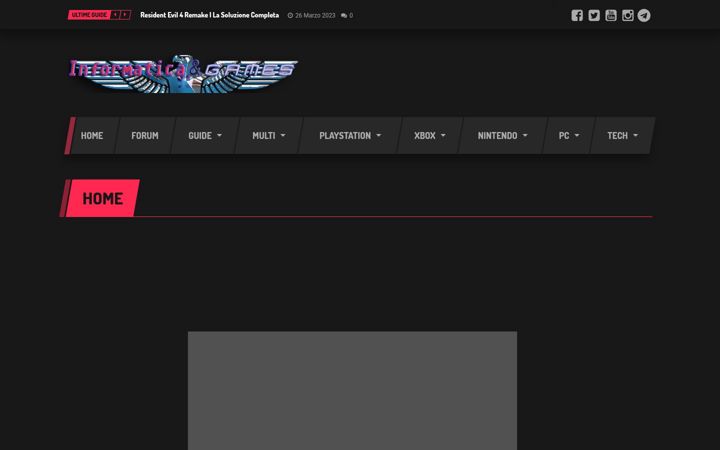Click the gray placeholder content box
This screenshot has height=450, width=720.
(x=352, y=391)
